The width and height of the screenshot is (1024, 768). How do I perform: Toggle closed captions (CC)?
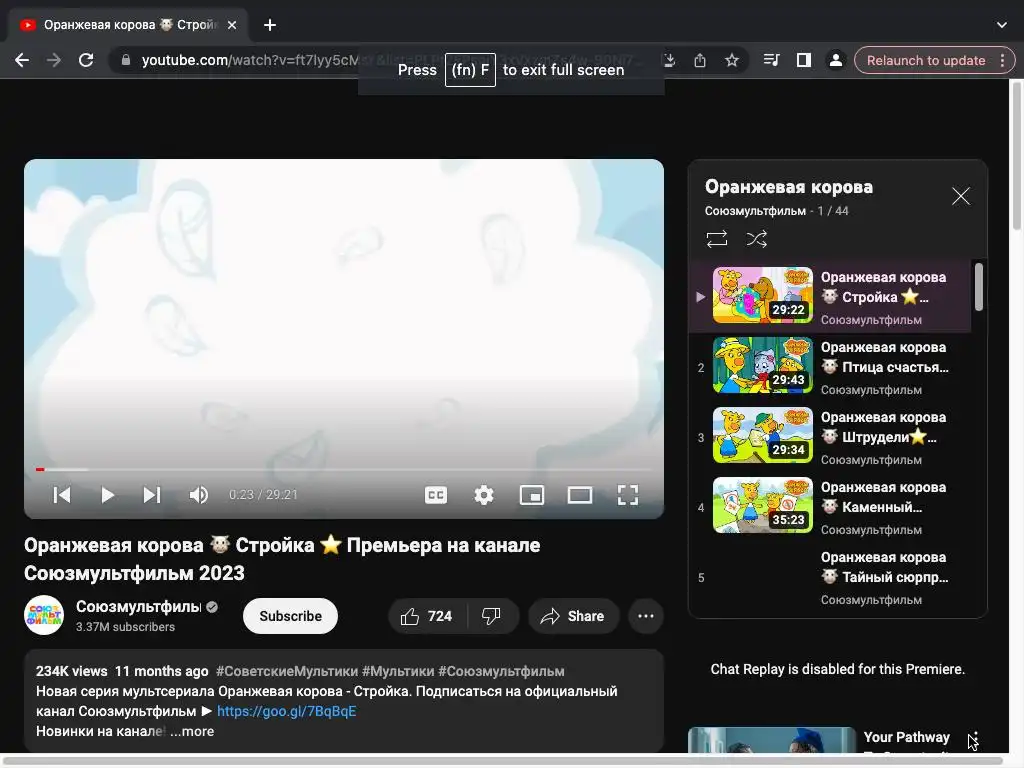[x=436, y=495]
